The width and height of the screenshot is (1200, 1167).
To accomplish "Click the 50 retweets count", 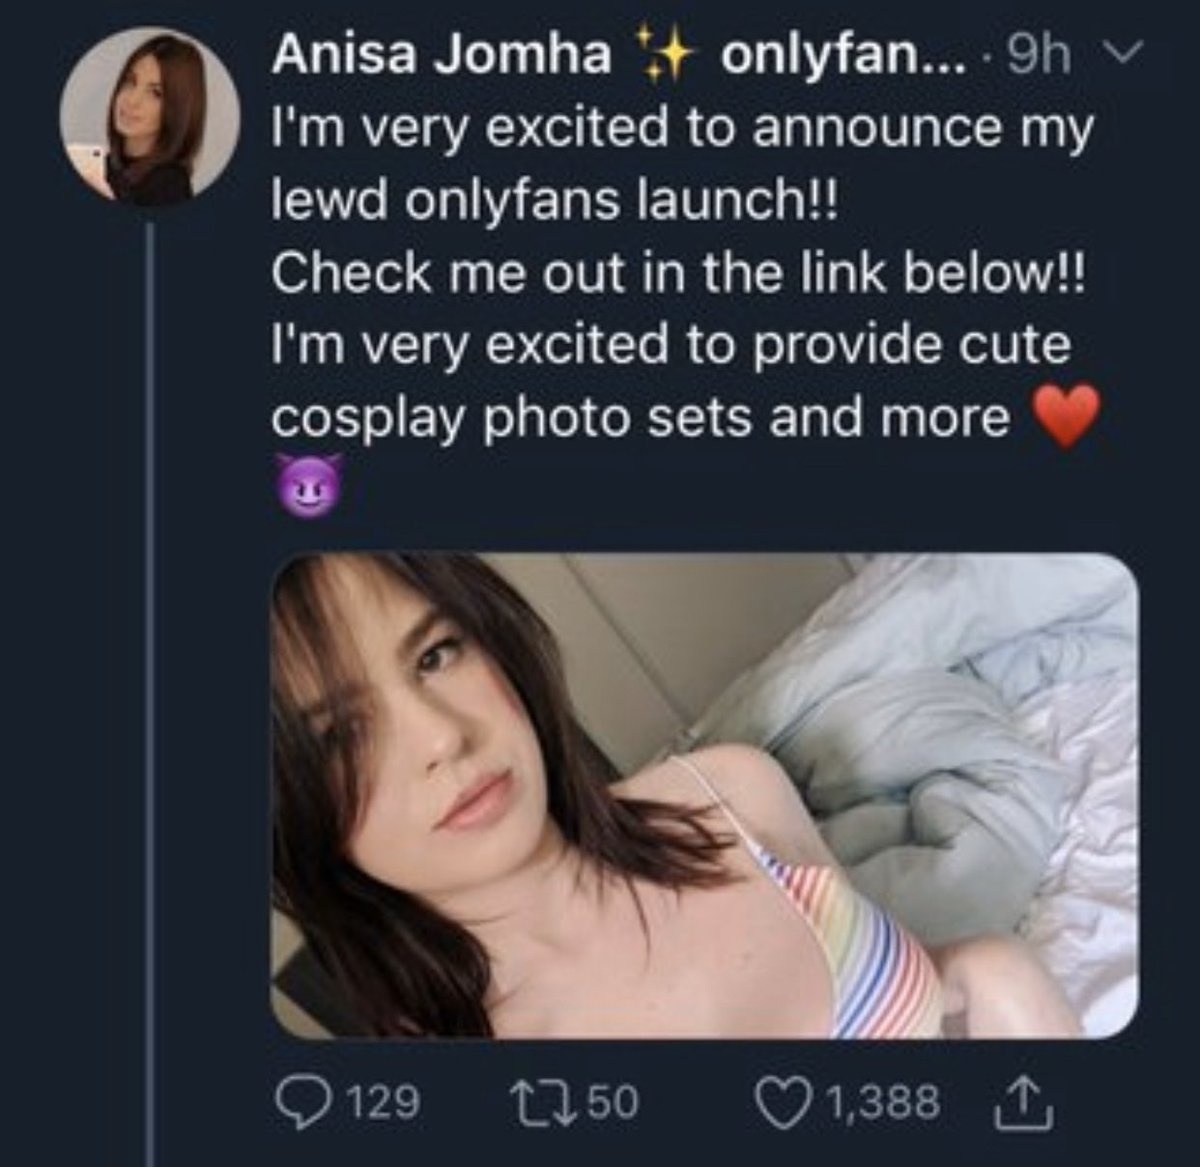I will [x=612, y=1102].
